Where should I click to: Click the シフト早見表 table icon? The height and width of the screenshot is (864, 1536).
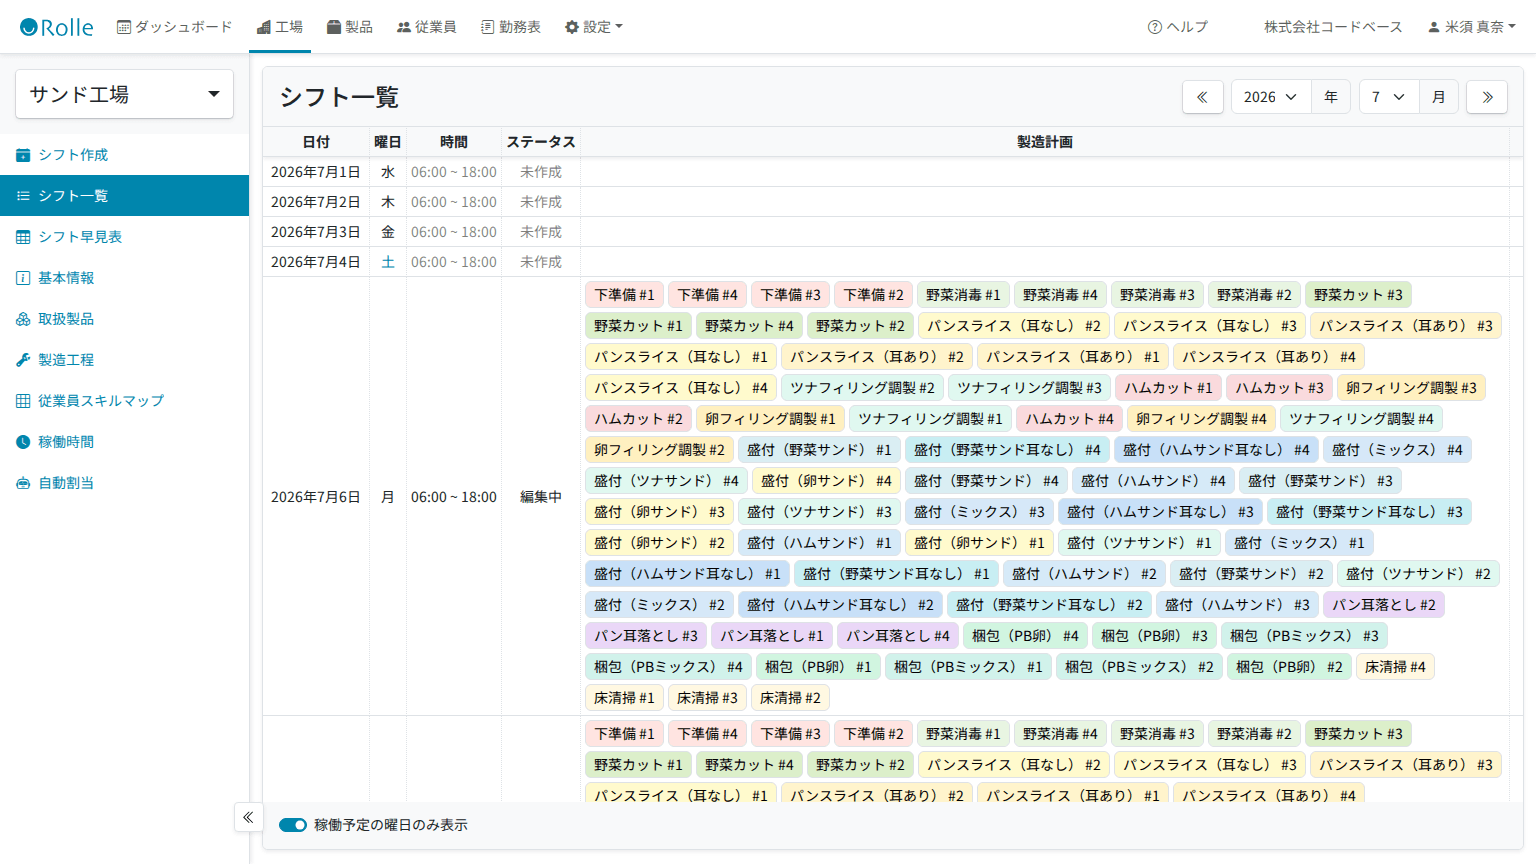[x=23, y=237]
